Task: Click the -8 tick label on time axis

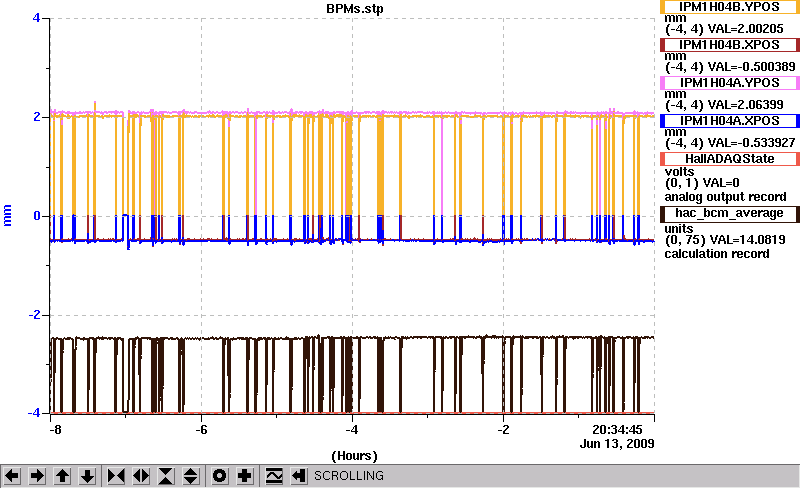Action: coord(55,430)
